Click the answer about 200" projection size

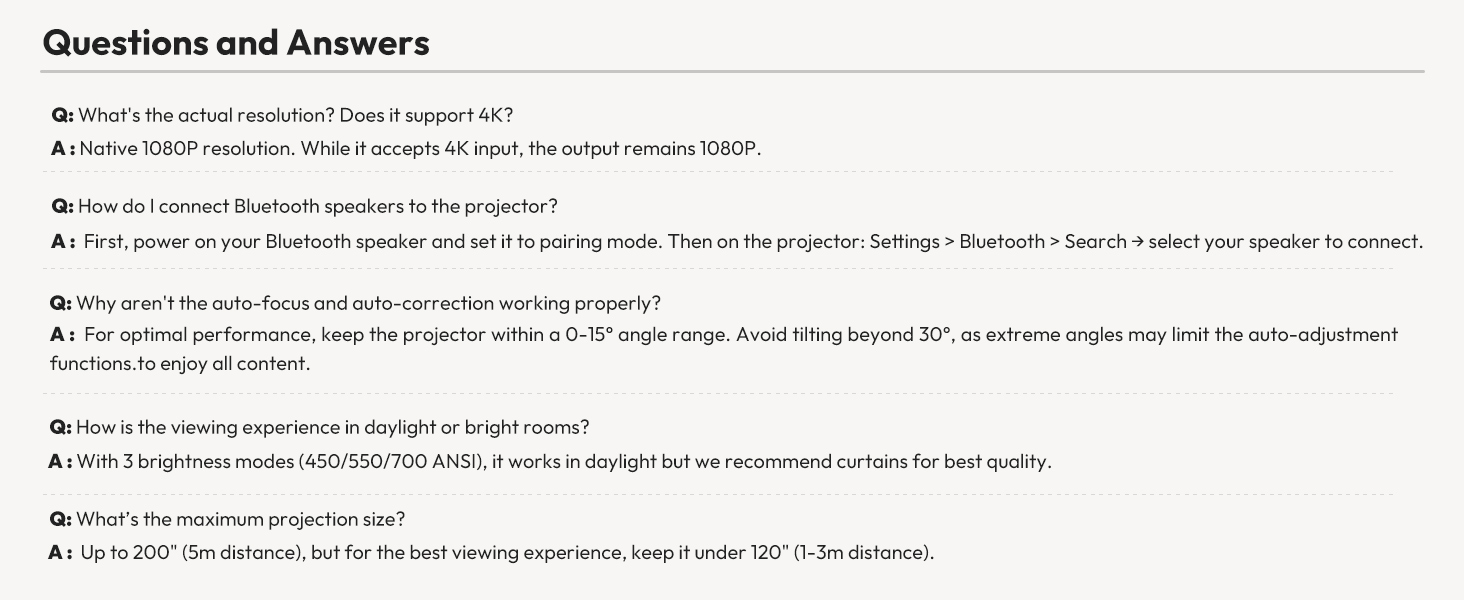[x=507, y=552]
